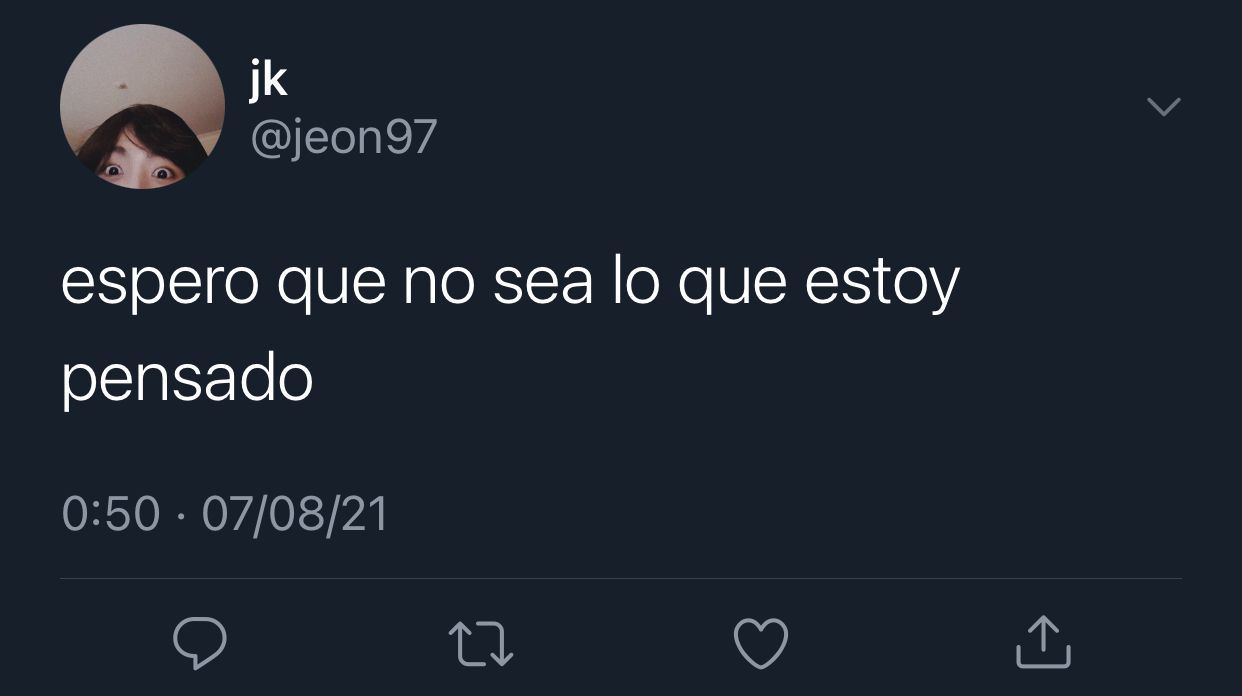Expand the down-arrow beside the username
The height and width of the screenshot is (696, 1242).
click(x=1163, y=106)
